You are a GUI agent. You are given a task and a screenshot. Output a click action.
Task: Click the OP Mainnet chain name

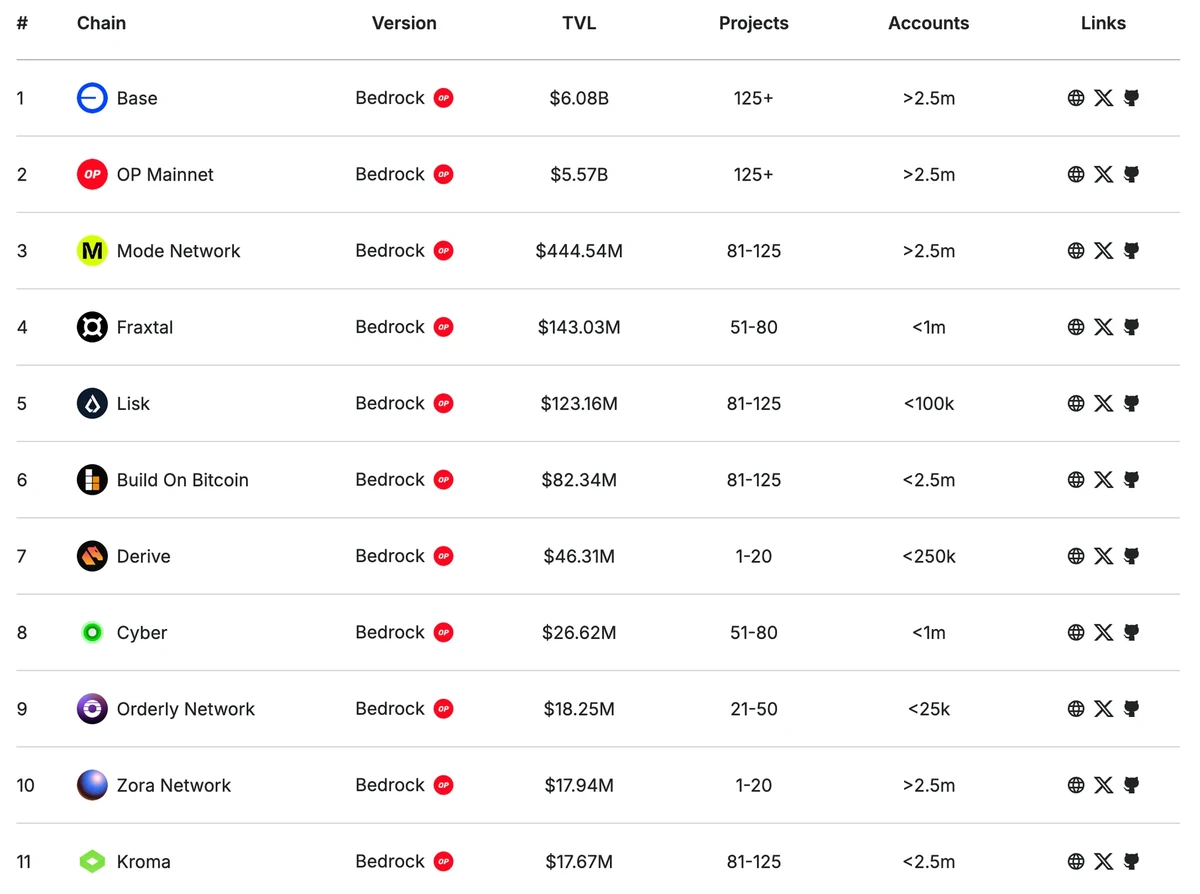[x=165, y=174]
